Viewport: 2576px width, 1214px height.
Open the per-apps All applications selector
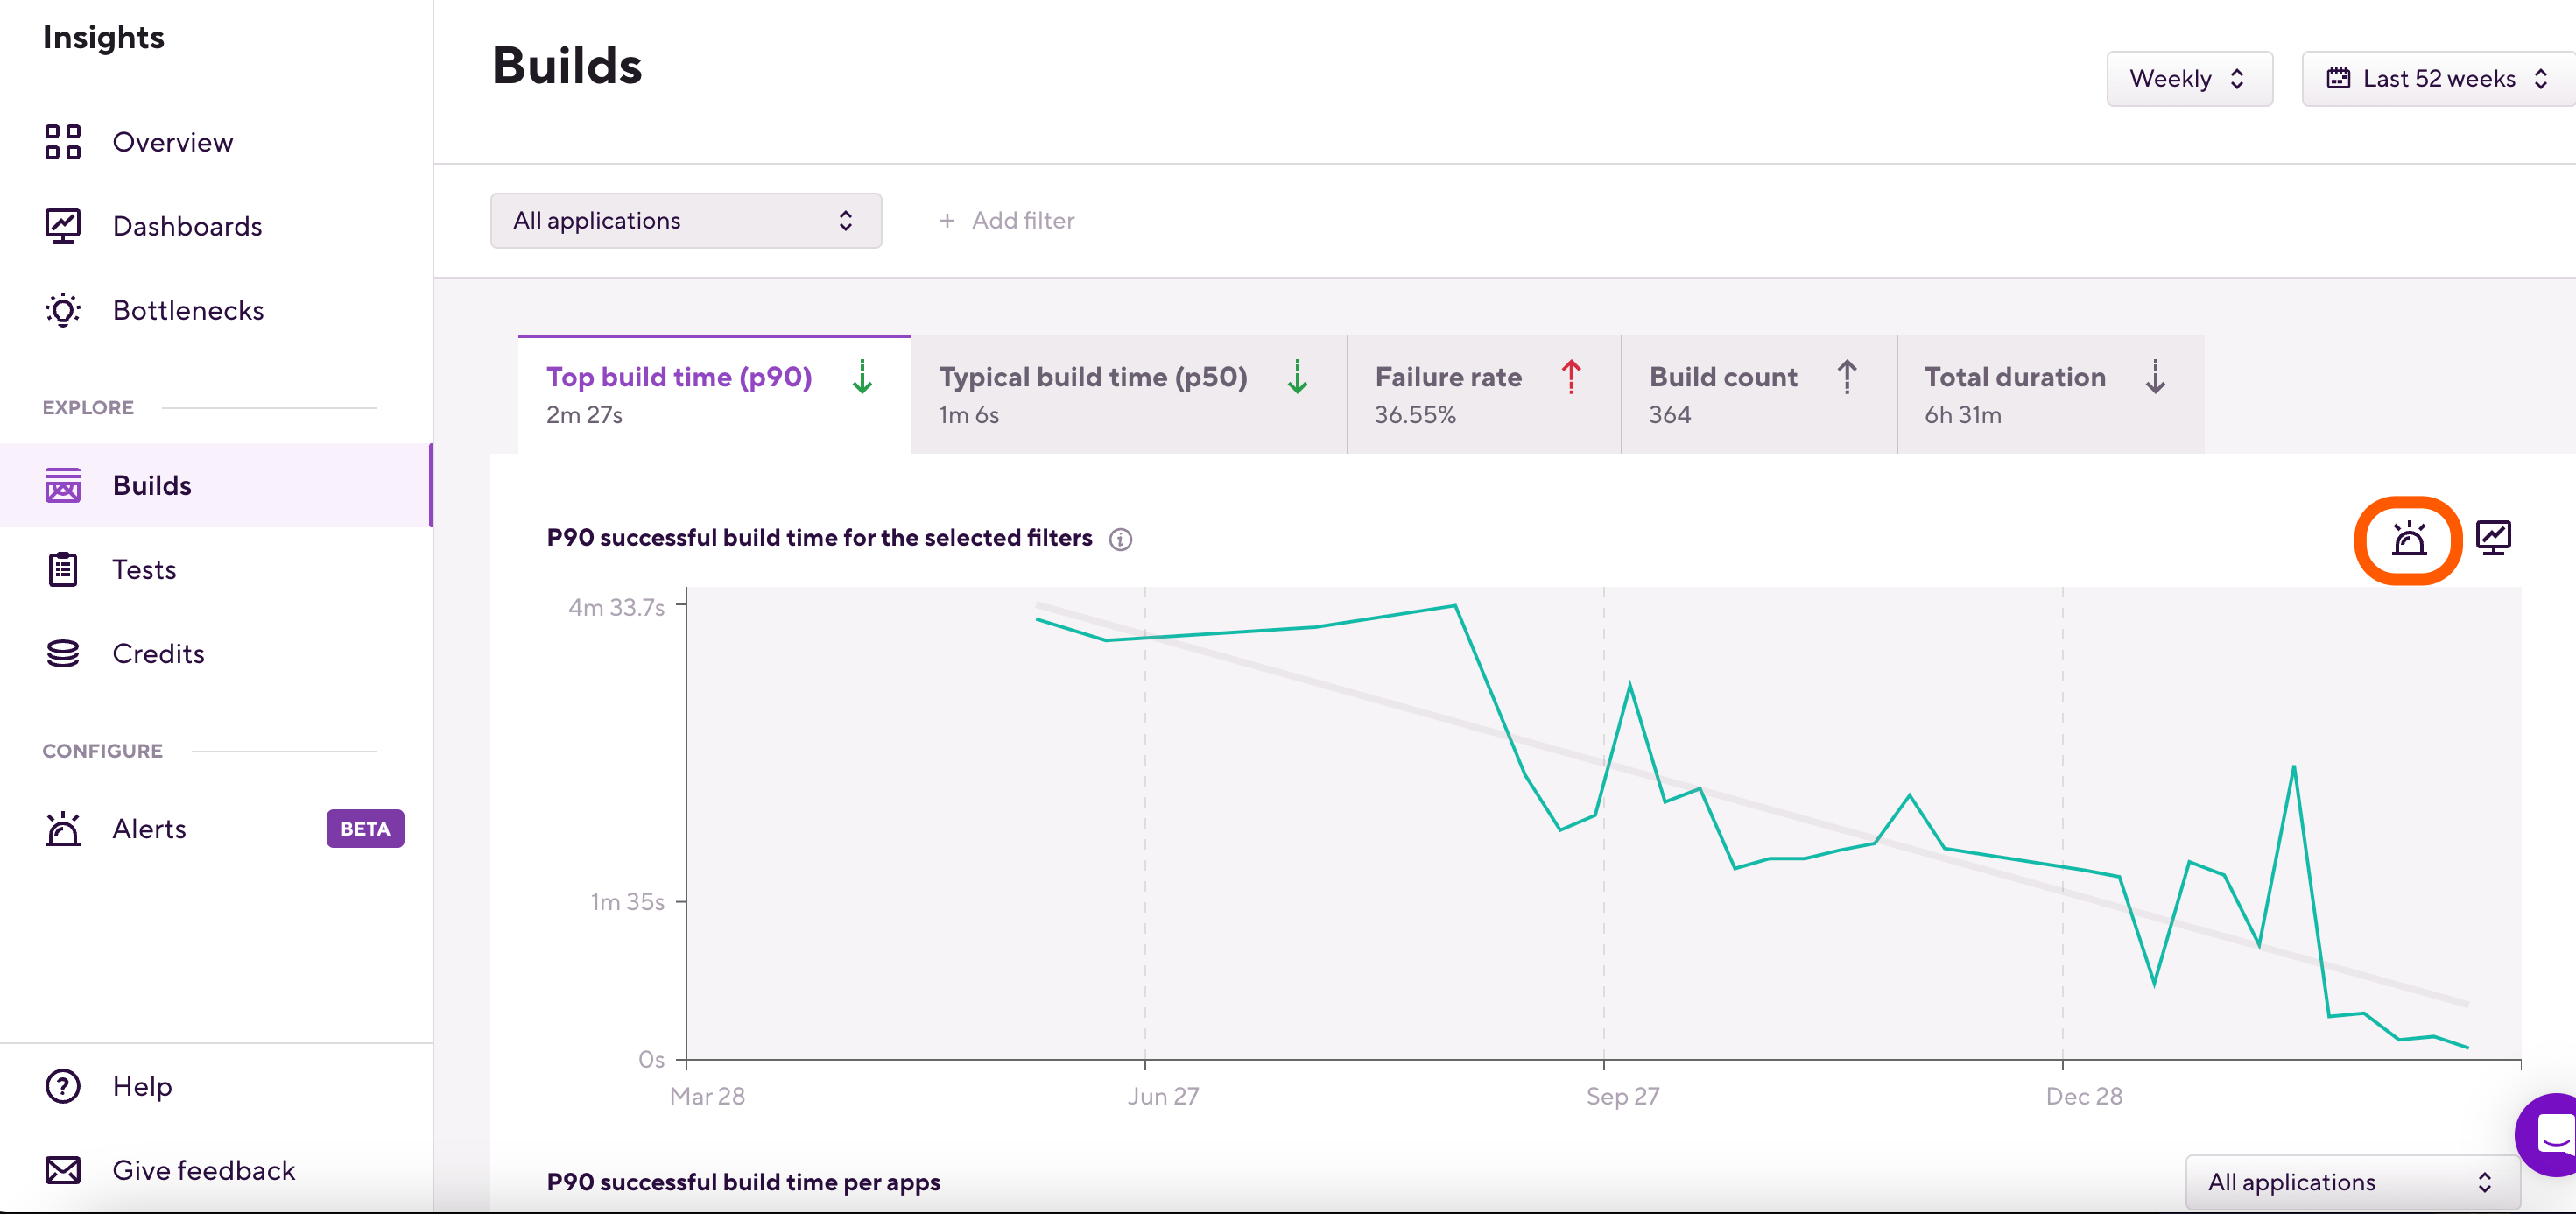[x=2350, y=1182]
